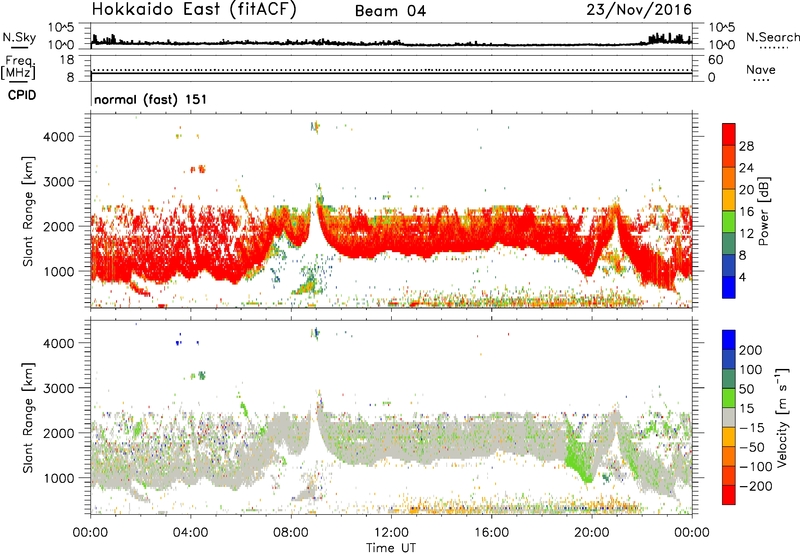Click the 'Power [dB]' colorbar label
This screenshot has width=800, height=554.
pyautogui.click(x=764, y=211)
